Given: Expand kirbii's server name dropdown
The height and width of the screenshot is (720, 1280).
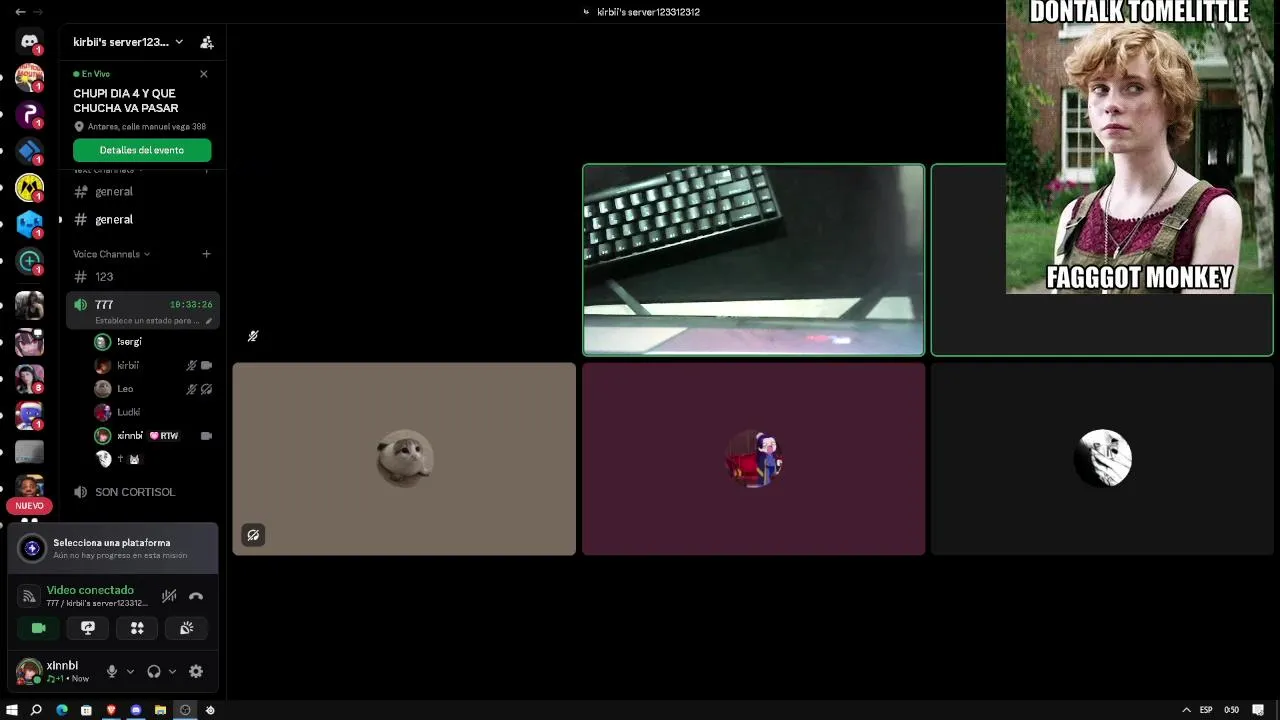Looking at the screenshot, I should (x=179, y=42).
